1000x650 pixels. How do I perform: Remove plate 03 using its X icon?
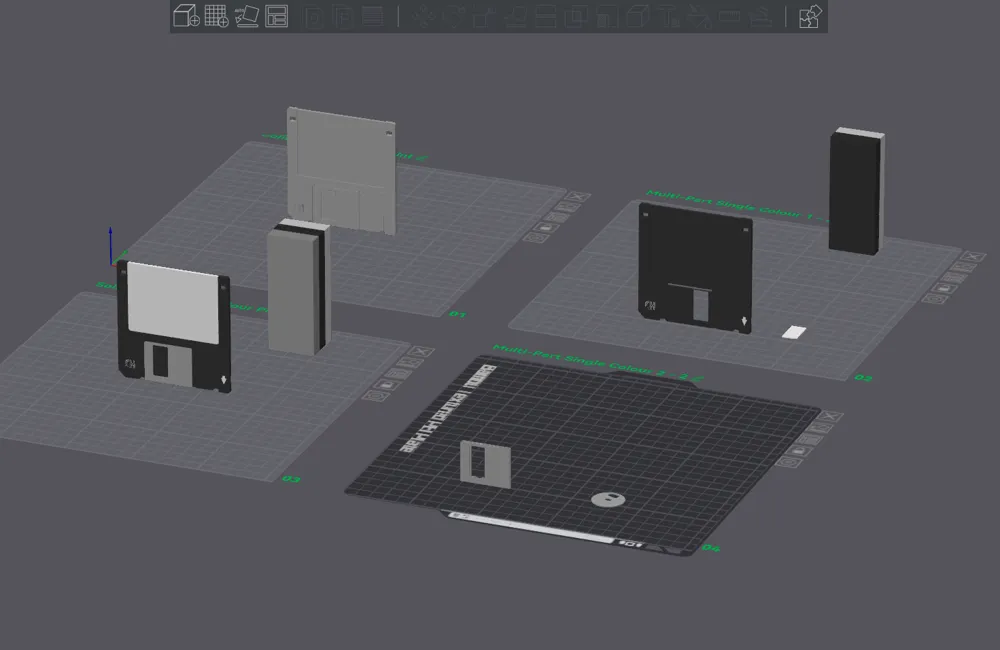pos(423,352)
